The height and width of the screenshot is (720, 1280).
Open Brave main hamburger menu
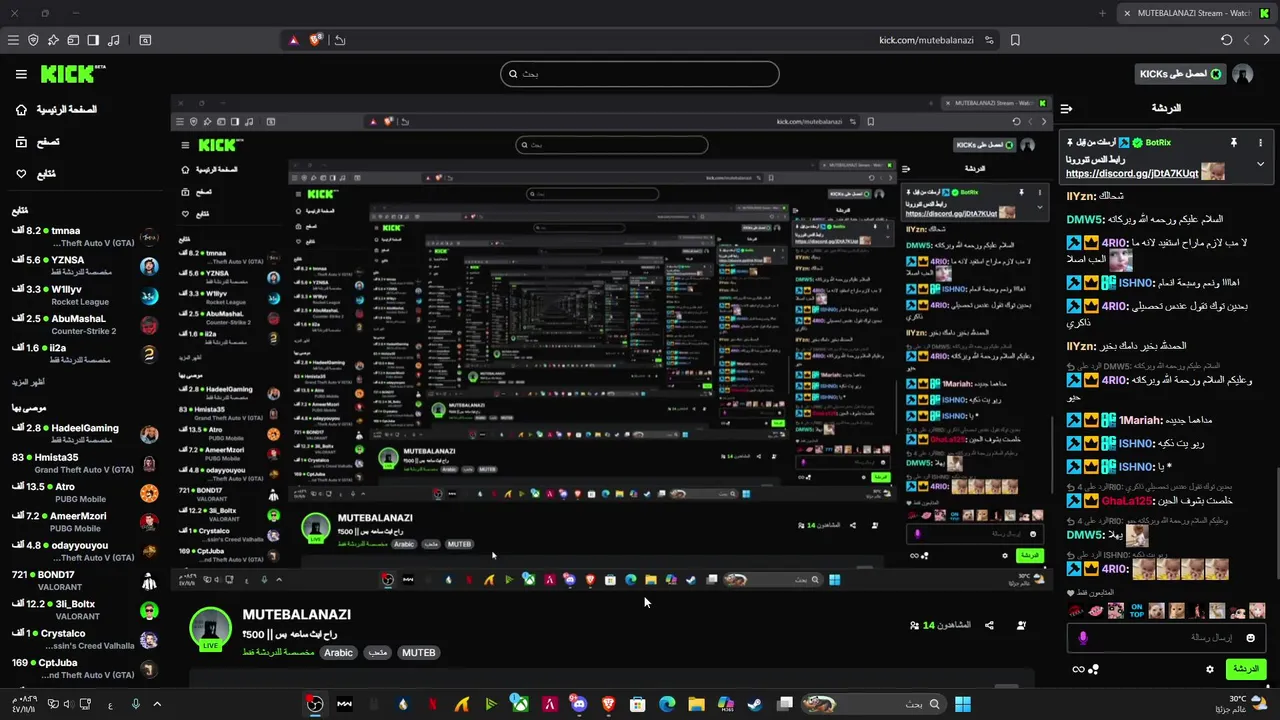coord(13,40)
